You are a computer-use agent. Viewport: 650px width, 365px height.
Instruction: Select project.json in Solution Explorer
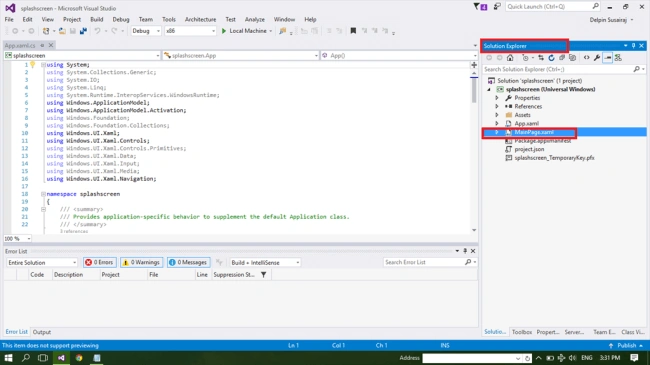click(529, 149)
